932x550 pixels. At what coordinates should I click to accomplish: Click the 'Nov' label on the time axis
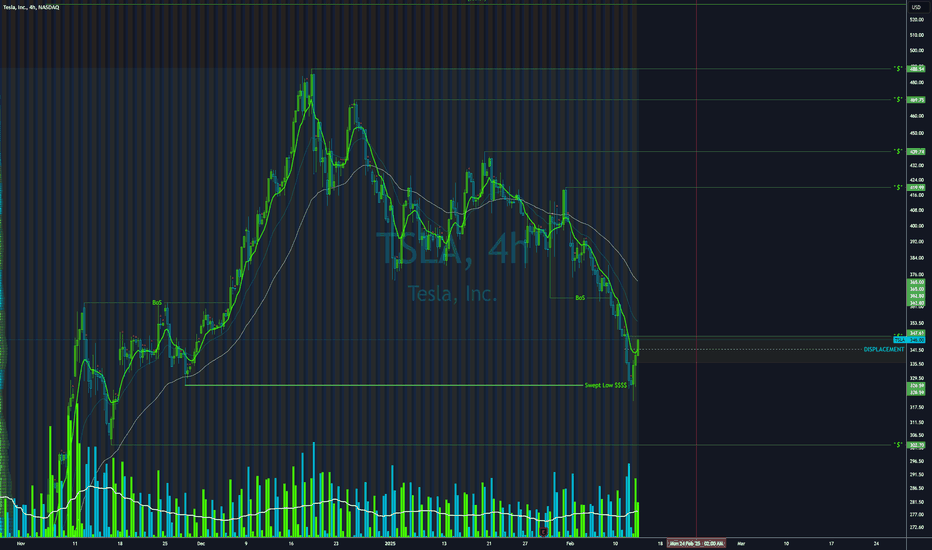(21, 543)
